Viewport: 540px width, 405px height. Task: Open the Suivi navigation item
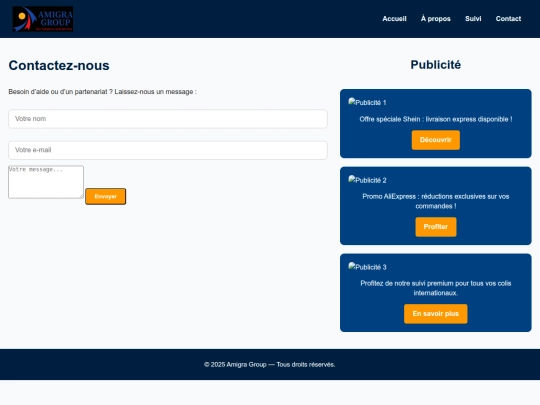point(473,19)
